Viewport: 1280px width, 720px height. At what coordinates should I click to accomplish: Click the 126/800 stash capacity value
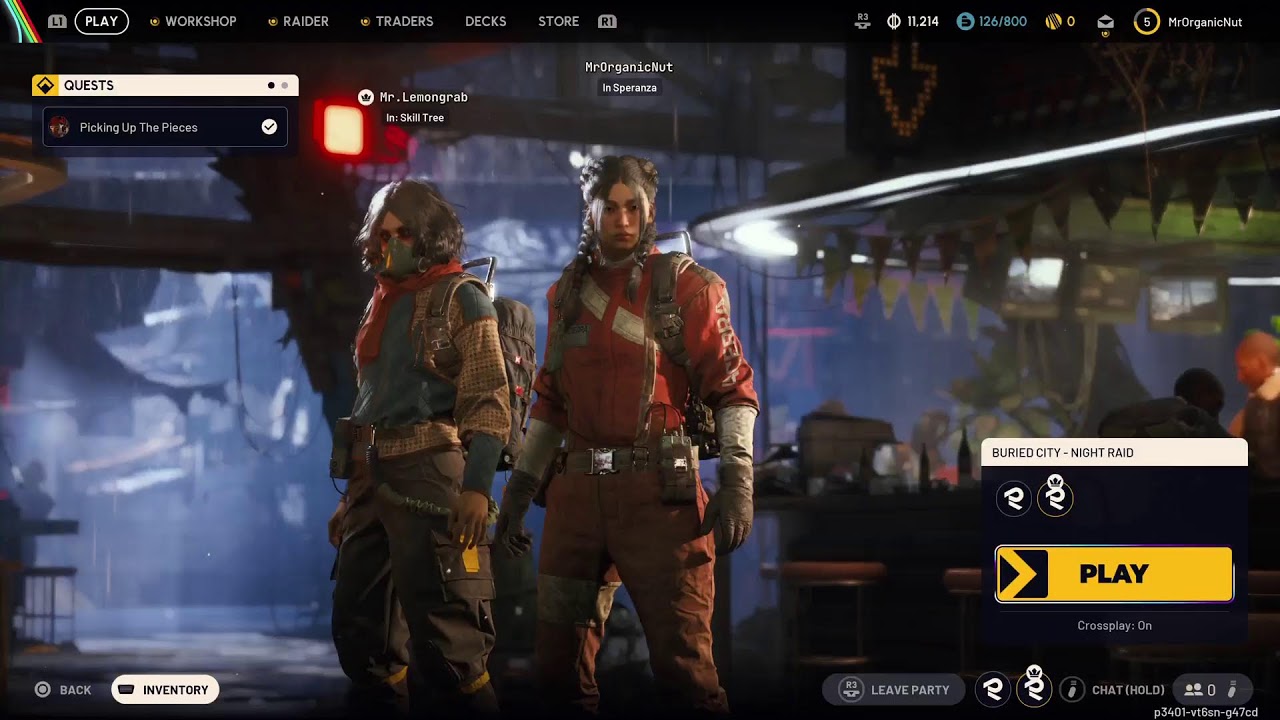click(1003, 21)
